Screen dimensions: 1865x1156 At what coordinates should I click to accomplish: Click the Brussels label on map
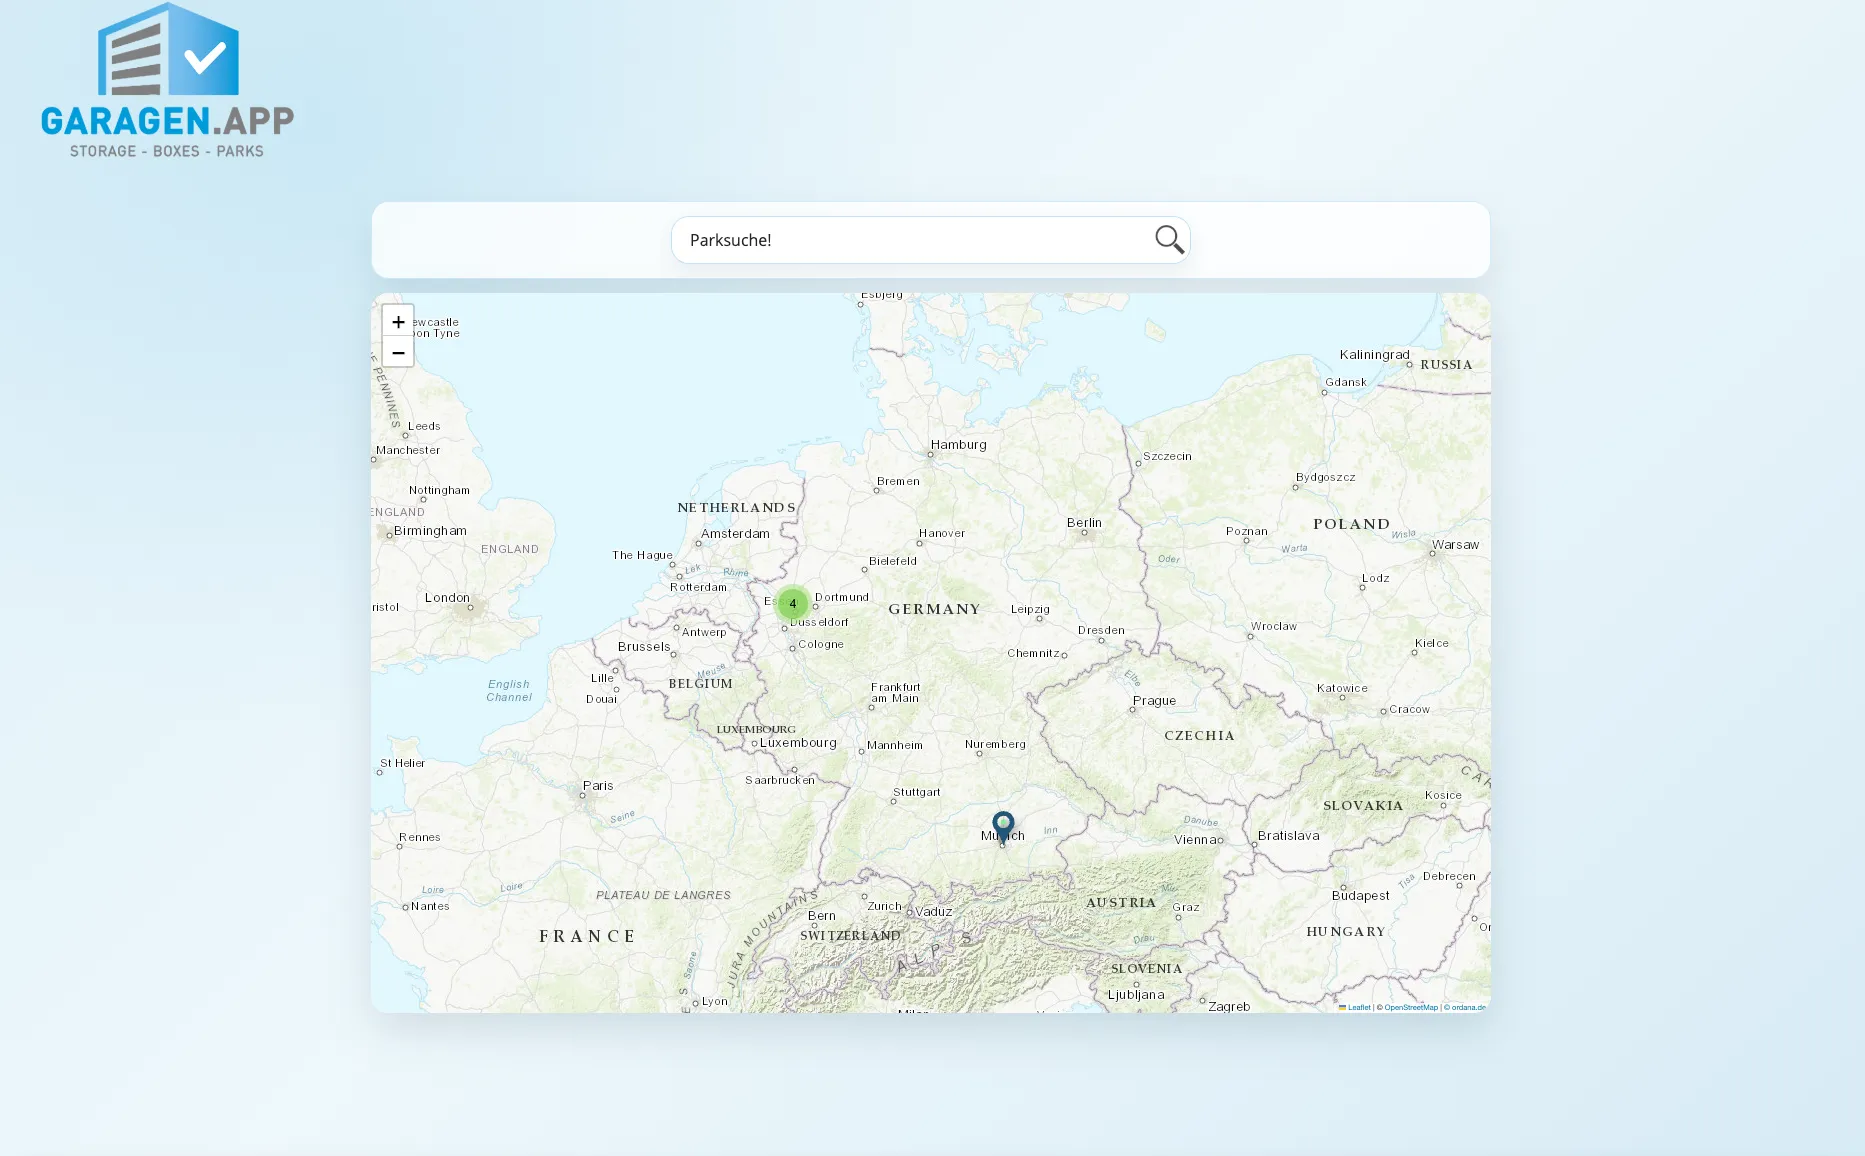(644, 647)
